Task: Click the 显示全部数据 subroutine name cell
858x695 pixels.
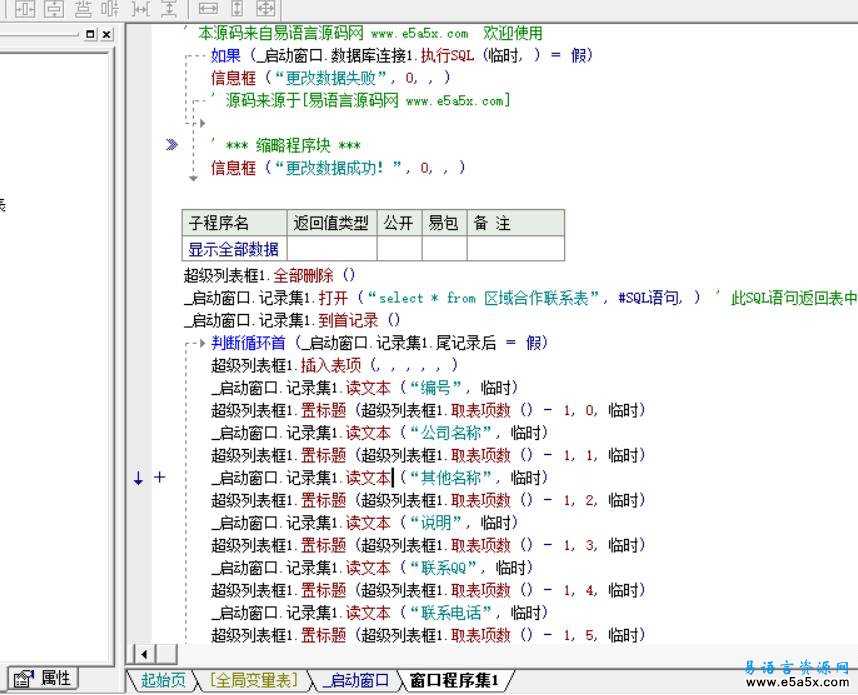Action: [234, 249]
